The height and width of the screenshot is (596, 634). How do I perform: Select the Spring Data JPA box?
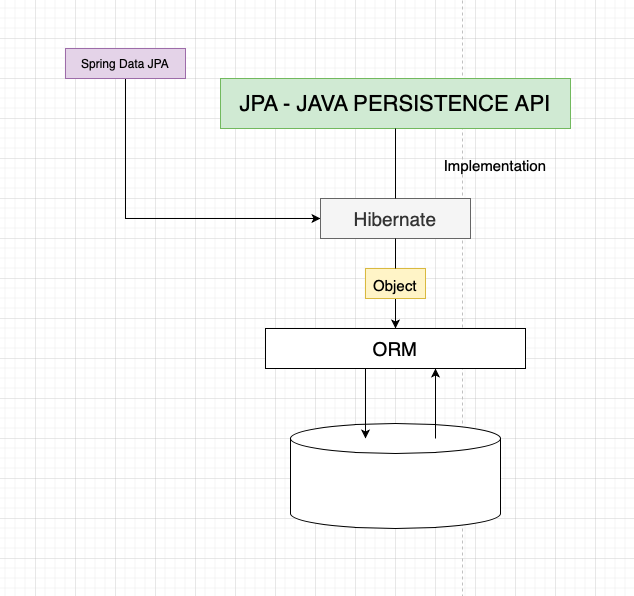pos(125,63)
